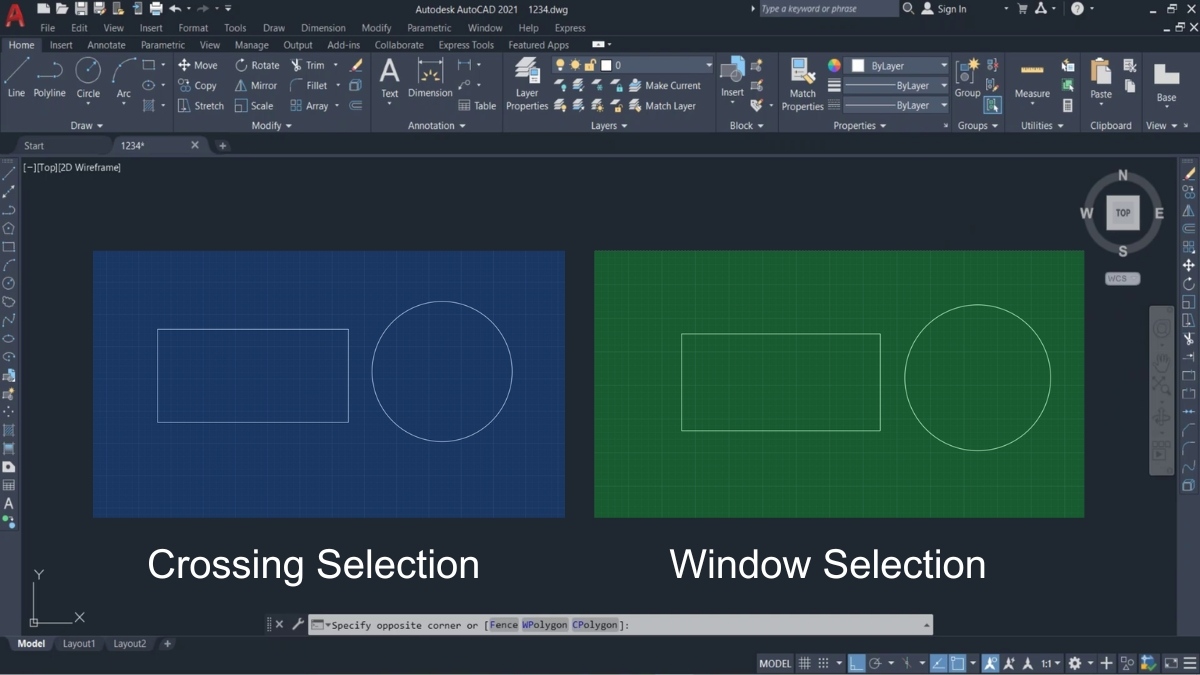Click the white ByLayer color swatch
1200x675 pixels.
pyautogui.click(x=858, y=66)
